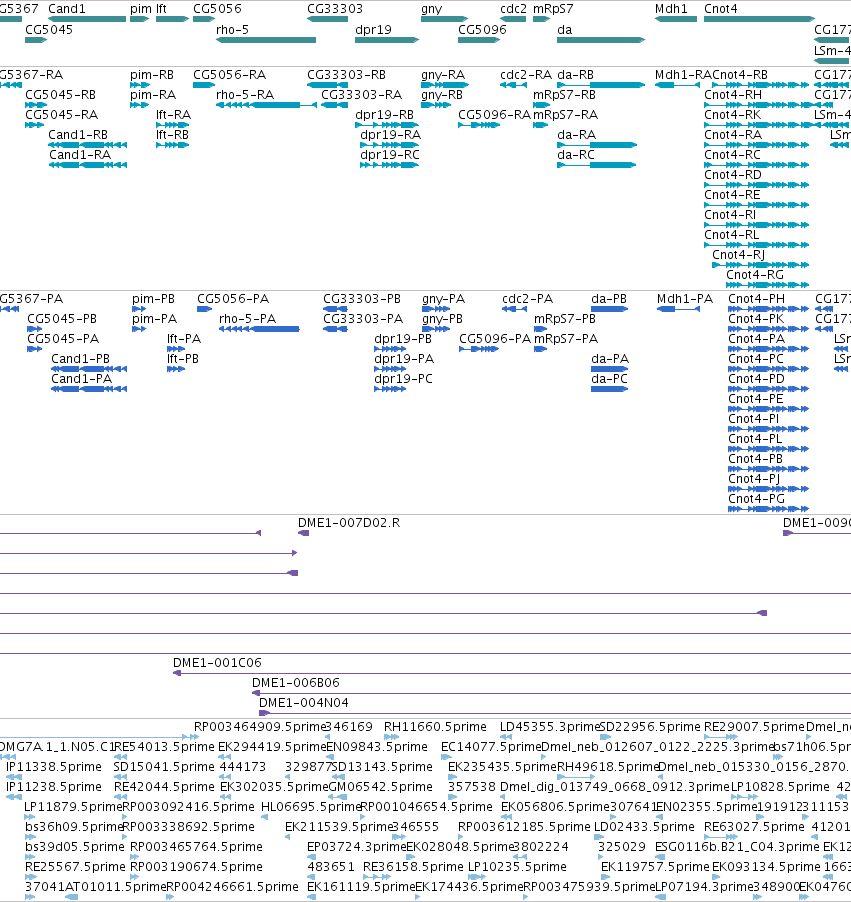
Task: Click protein dpr19-PB
Action: [403, 338]
